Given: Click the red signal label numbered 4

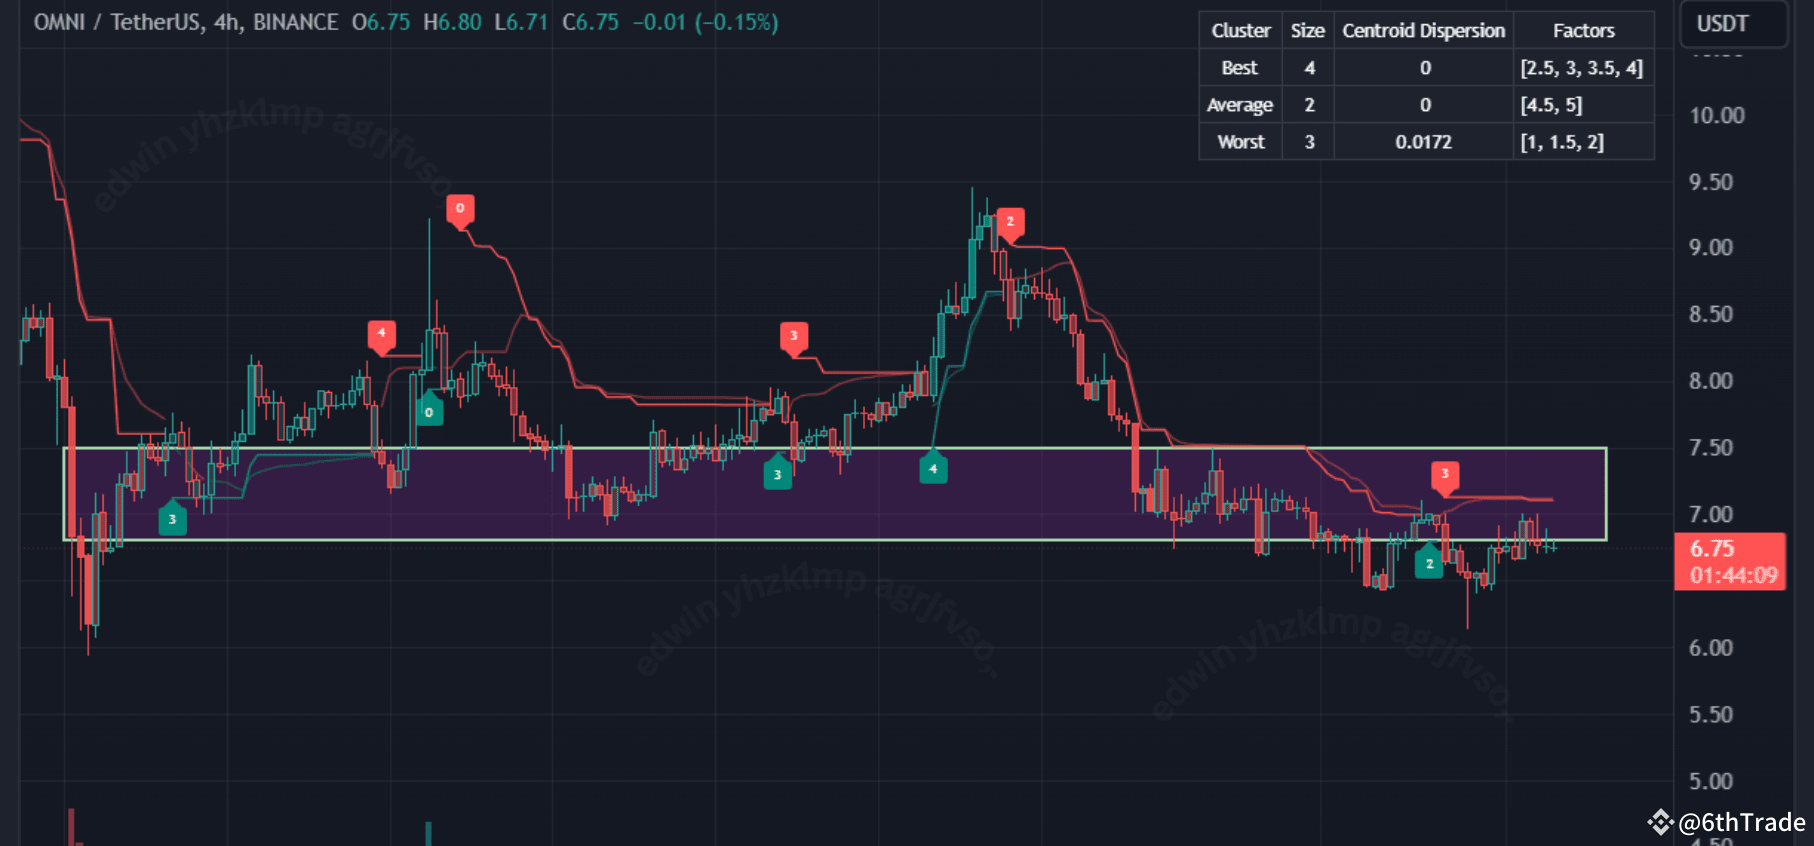Looking at the screenshot, I should pos(381,335).
